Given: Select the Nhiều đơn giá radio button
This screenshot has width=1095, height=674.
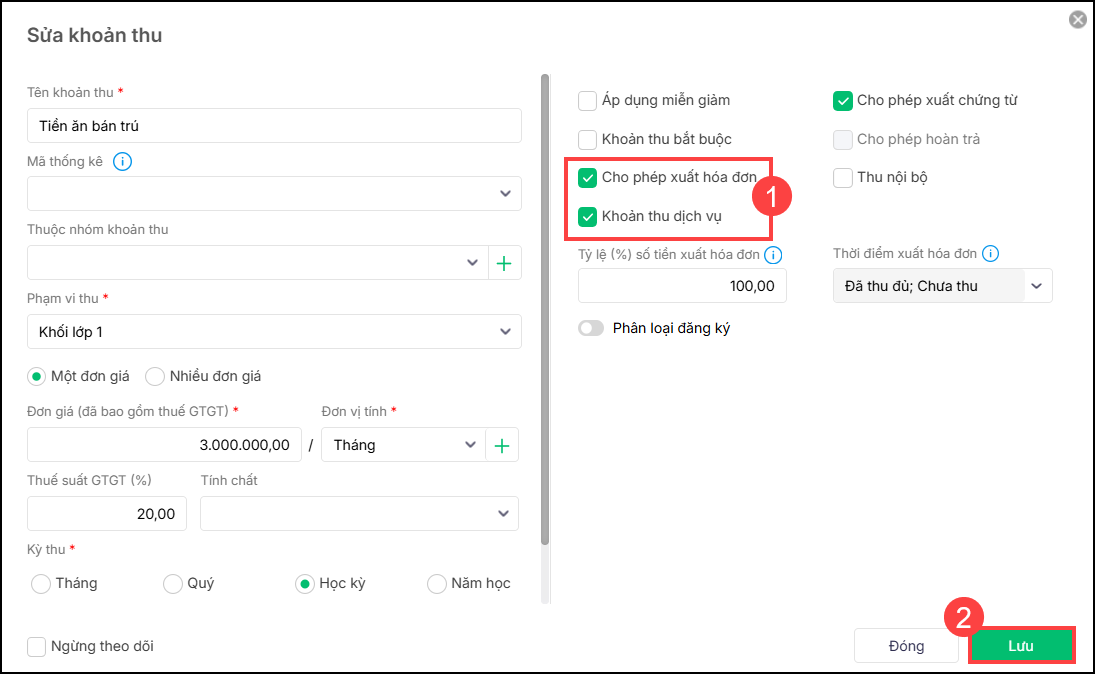Looking at the screenshot, I should pos(155,376).
